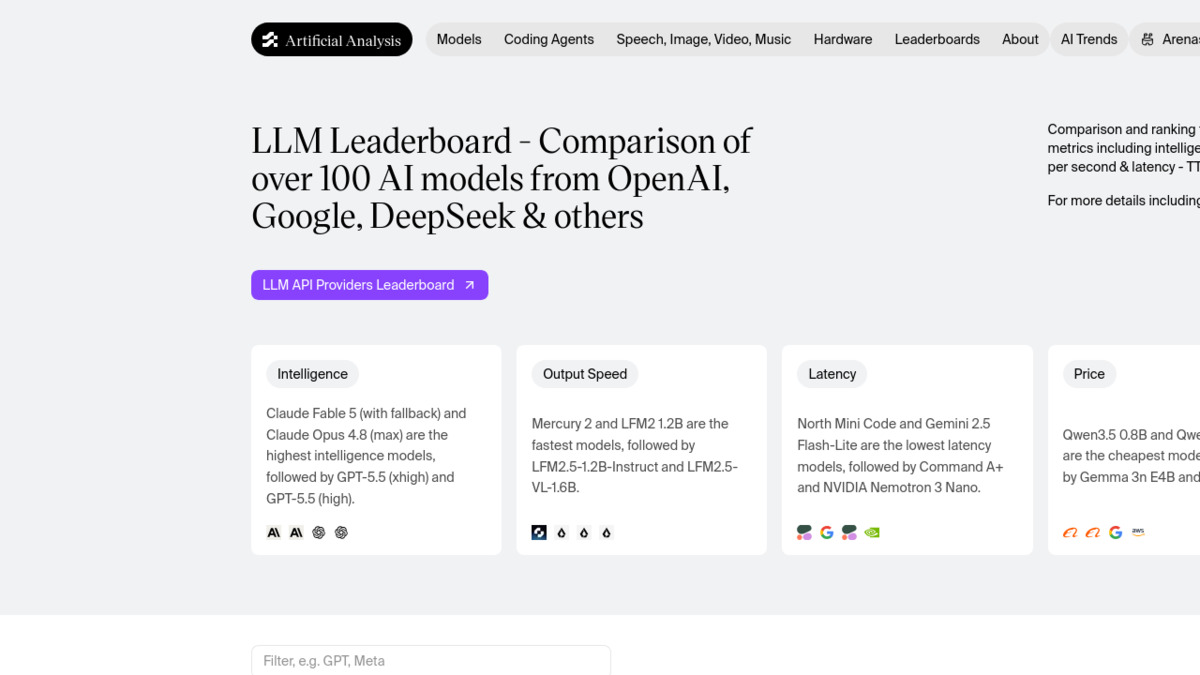Click the 'Comparison and ranking' intro paragraph
The height and width of the screenshot is (675, 1200).
(1124, 148)
